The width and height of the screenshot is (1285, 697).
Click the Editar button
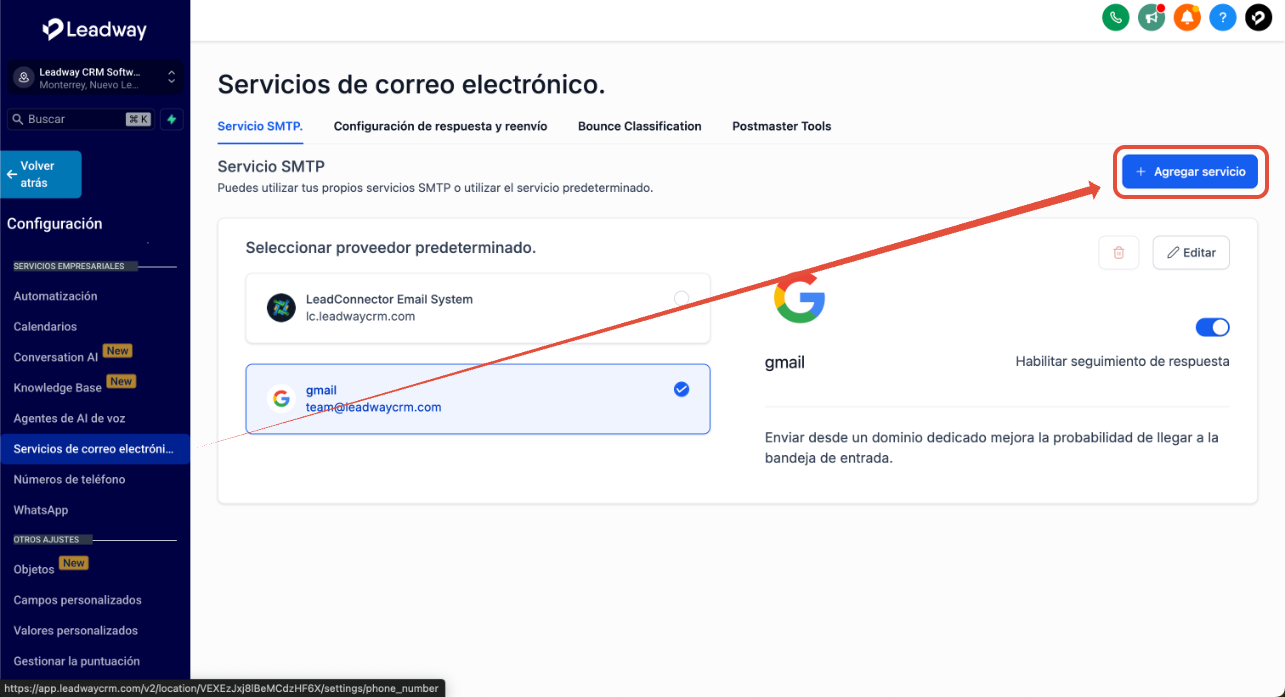pos(1191,253)
